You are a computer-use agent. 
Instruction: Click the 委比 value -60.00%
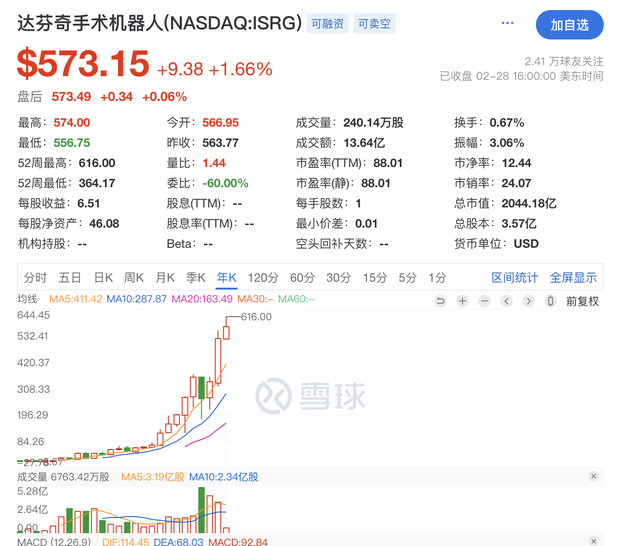pos(225,183)
